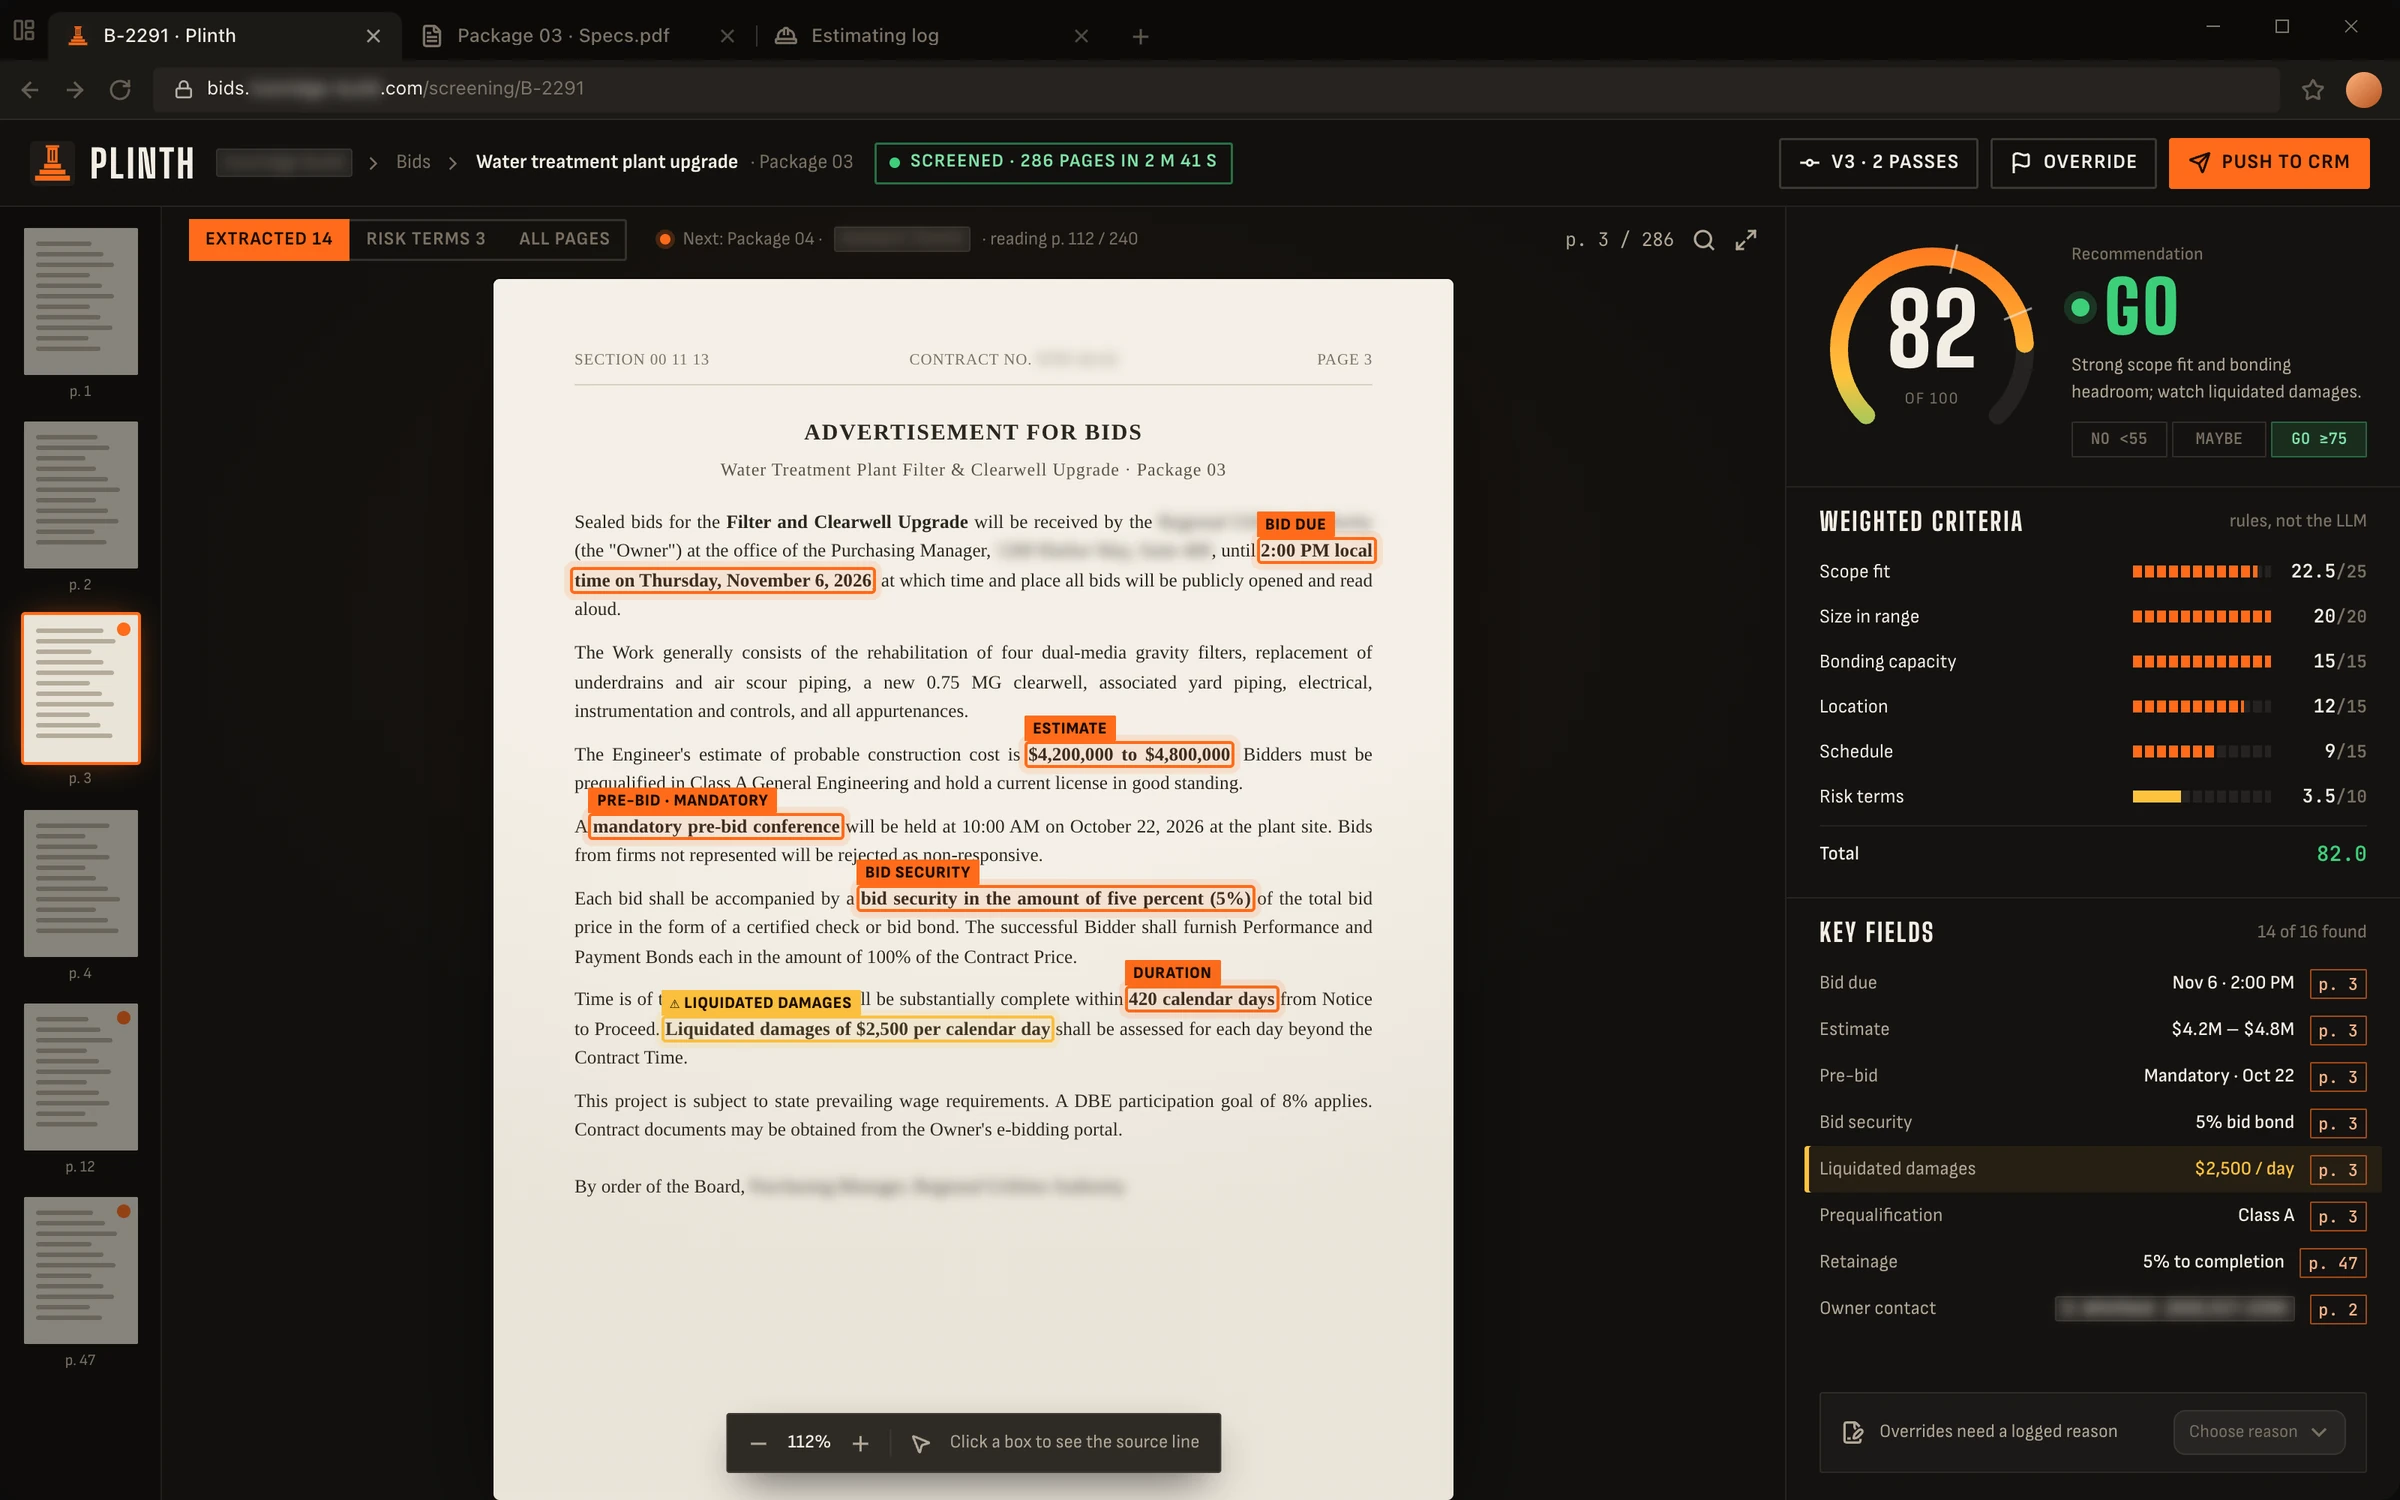Jump to p. 2 for Owner contact
2400x1500 pixels.
(2337, 1309)
